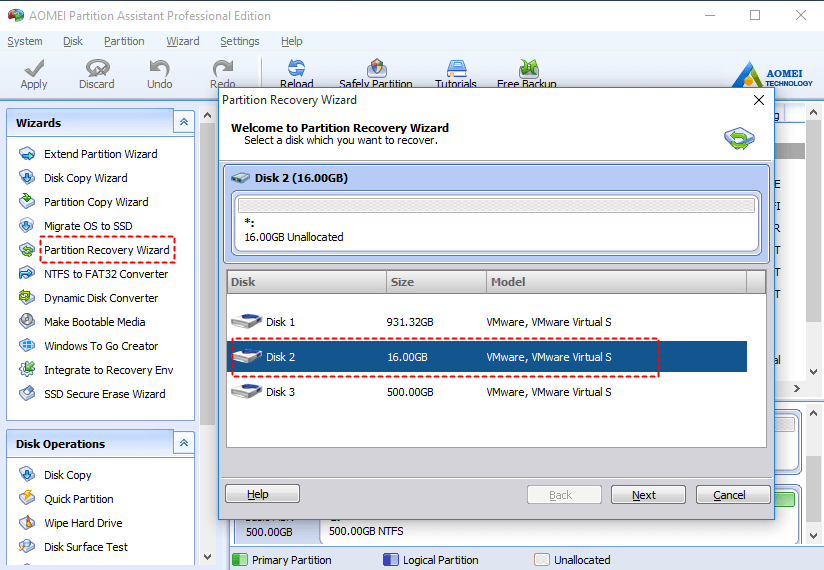Launch Extend Partition Wizard icon
This screenshot has width=824, height=570.
click(27, 154)
